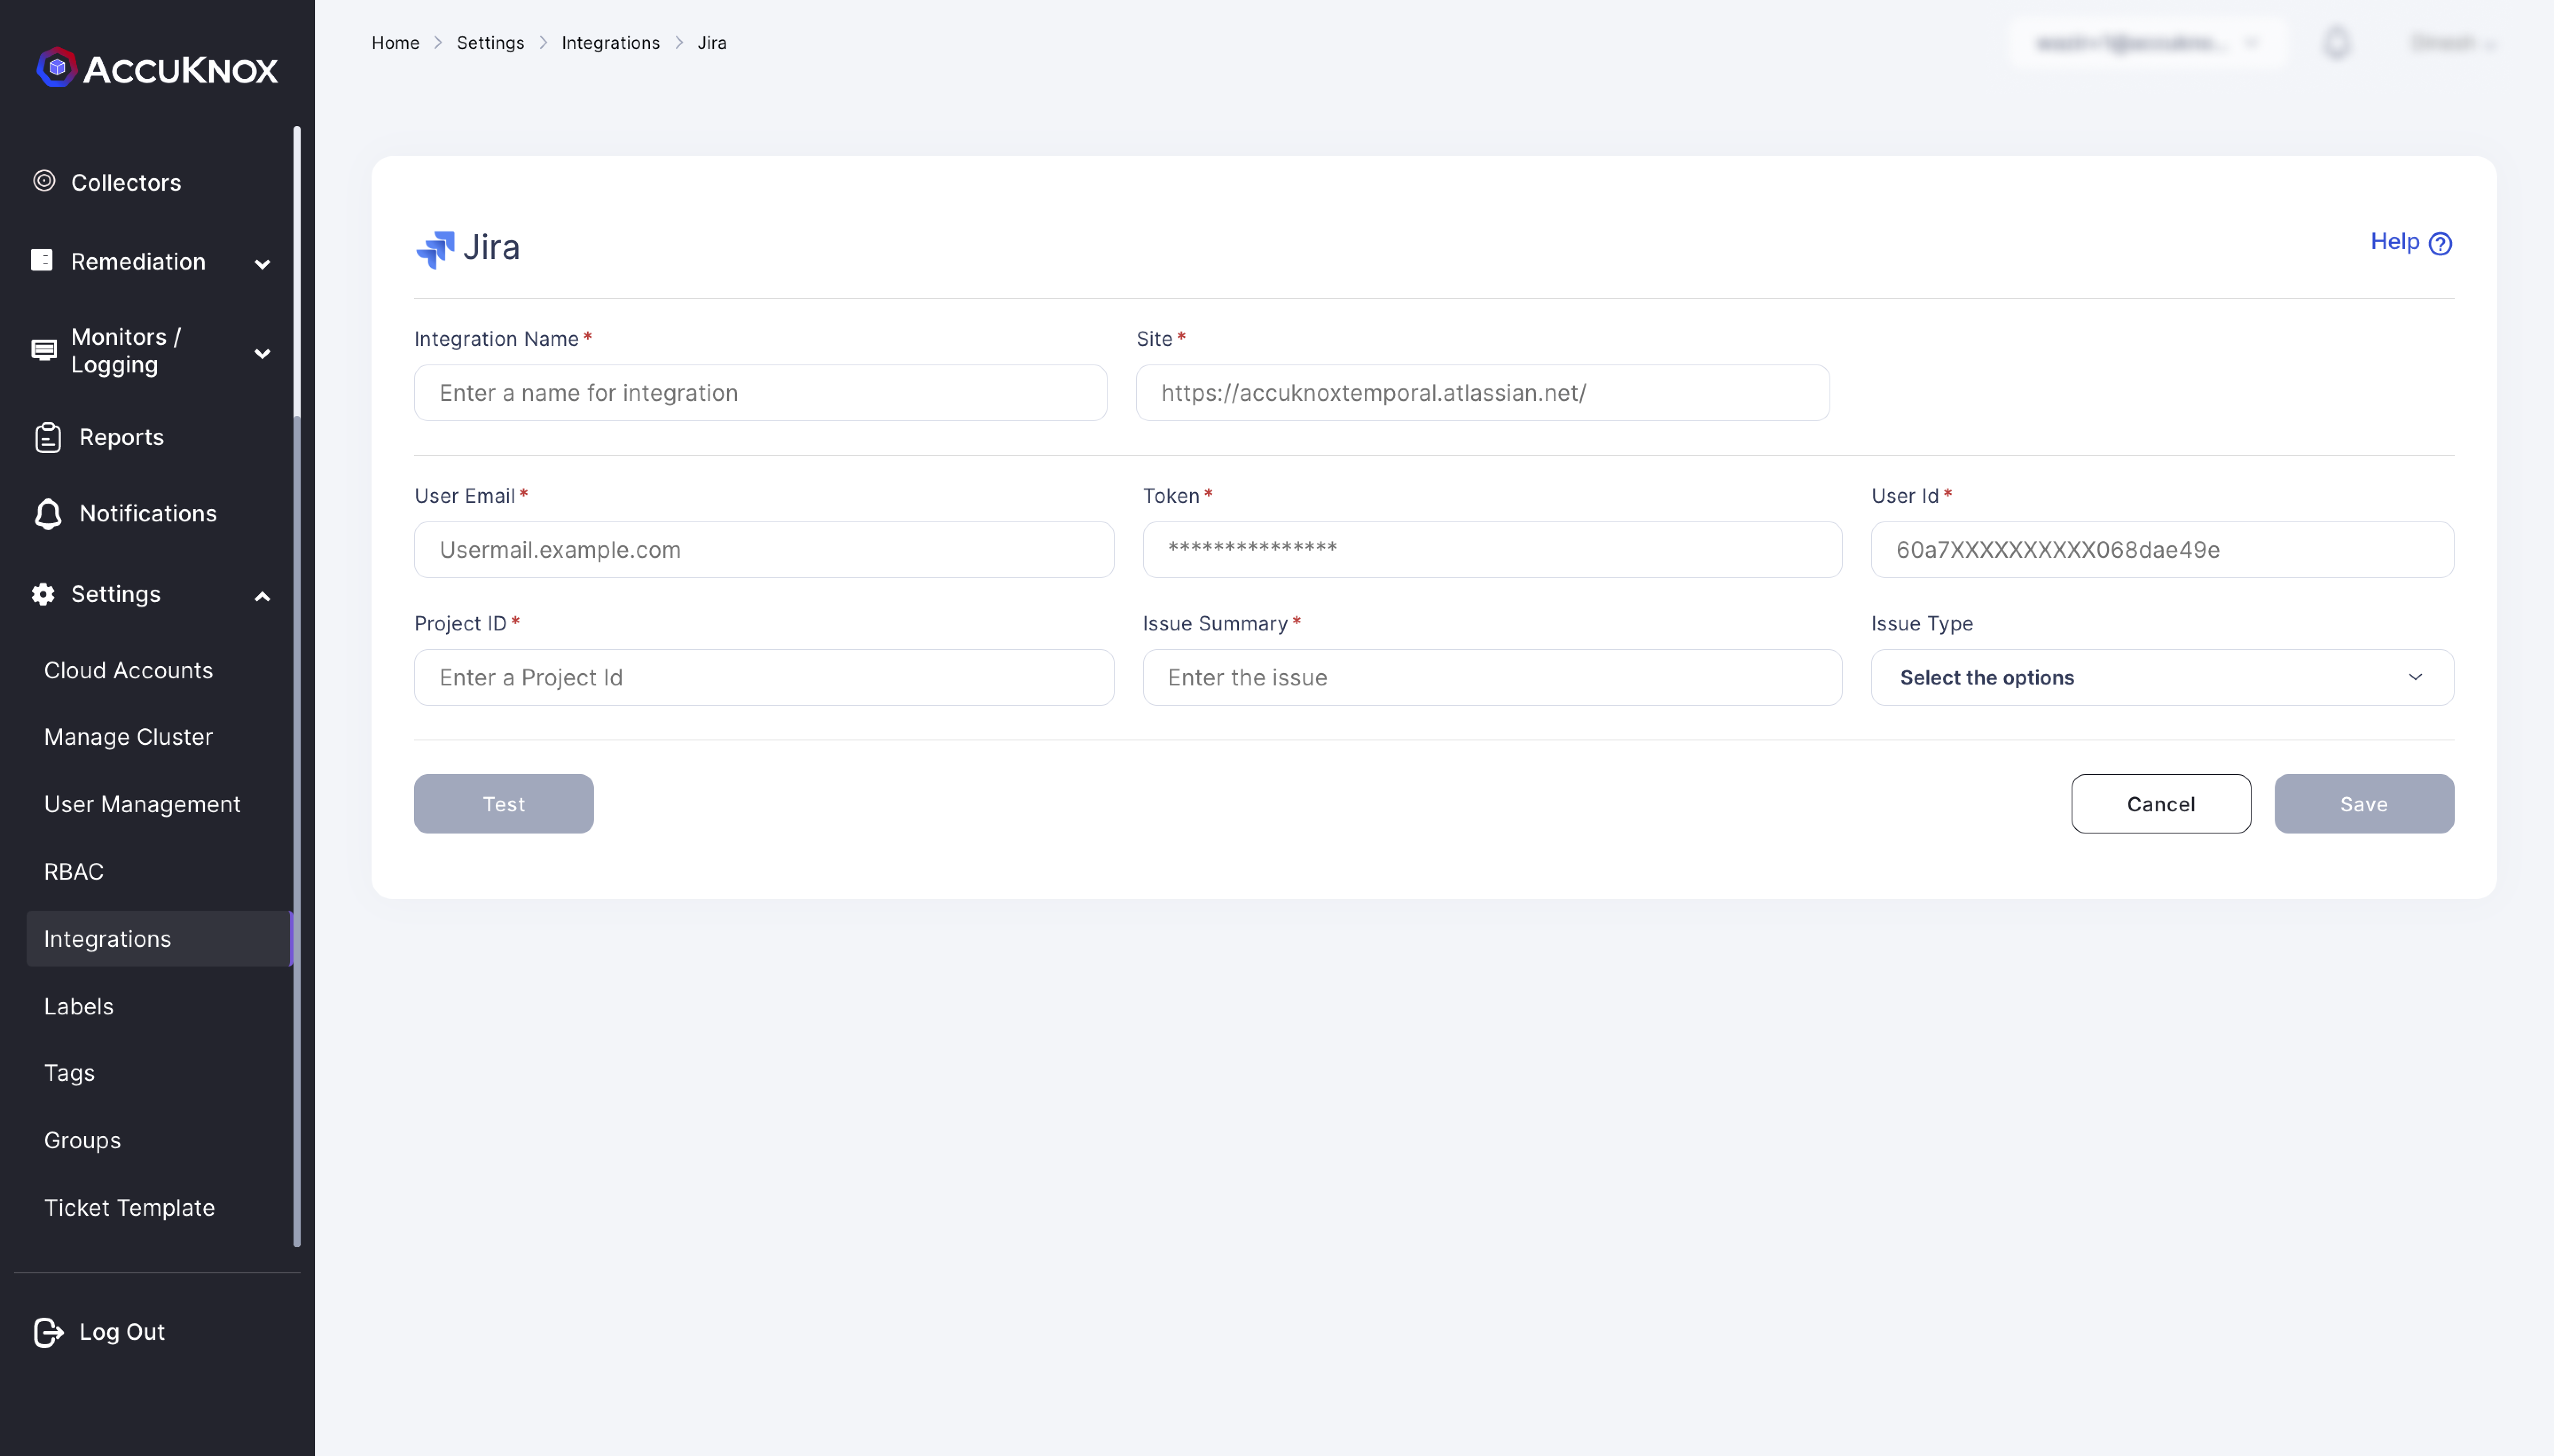Focus the Site URL field
This screenshot has height=1456, width=2554.
tap(1483, 392)
